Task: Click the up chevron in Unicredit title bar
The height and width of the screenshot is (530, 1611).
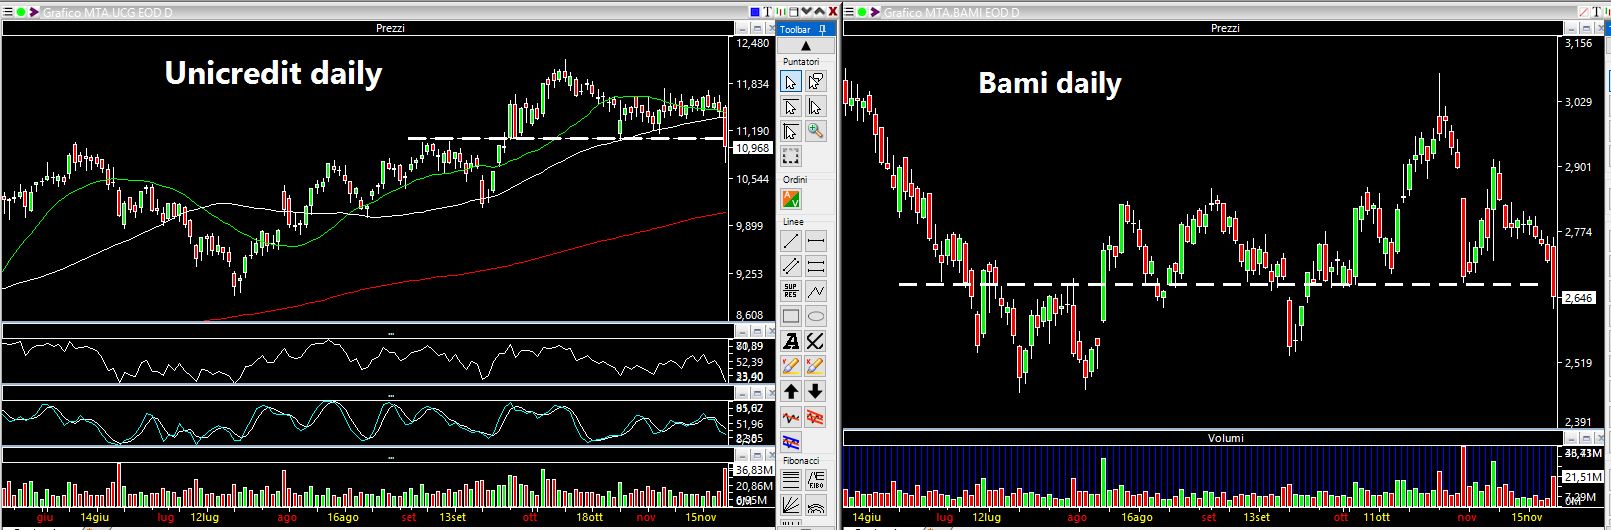Action: [x=821, y=11]
